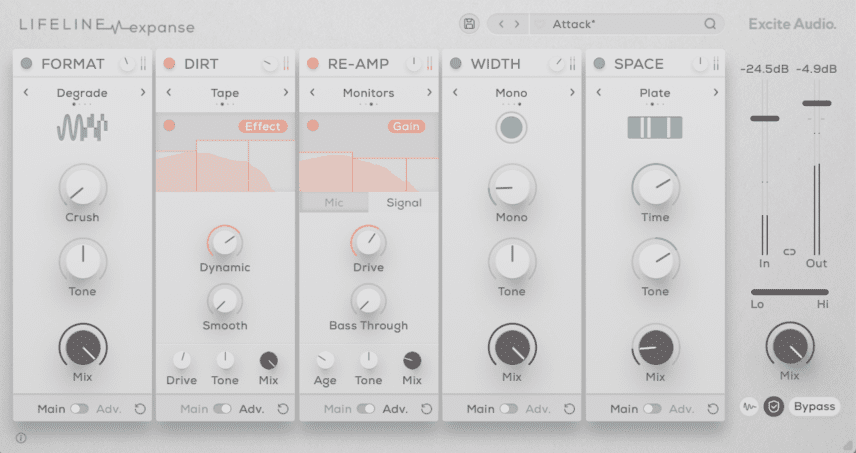Click the Lo-Hi range slider
The height and width of the screenshot is (453, 856).
(x=790, y=292)
